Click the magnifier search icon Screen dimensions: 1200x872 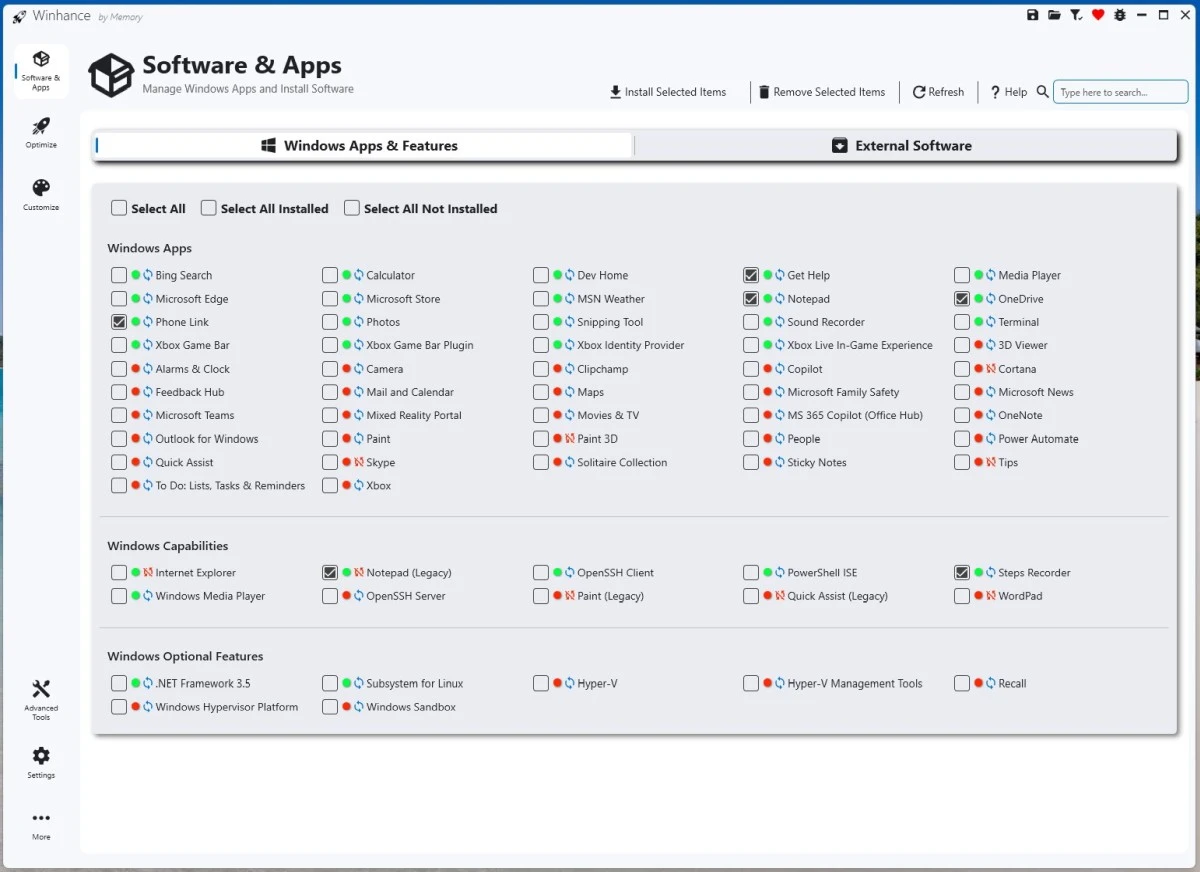[x=1042, y=92]
